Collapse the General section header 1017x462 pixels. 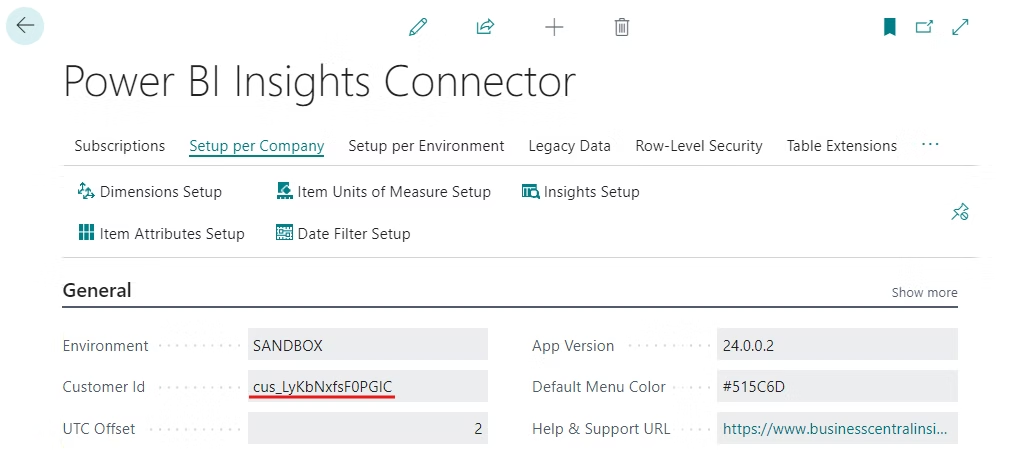tap(97, 290)
